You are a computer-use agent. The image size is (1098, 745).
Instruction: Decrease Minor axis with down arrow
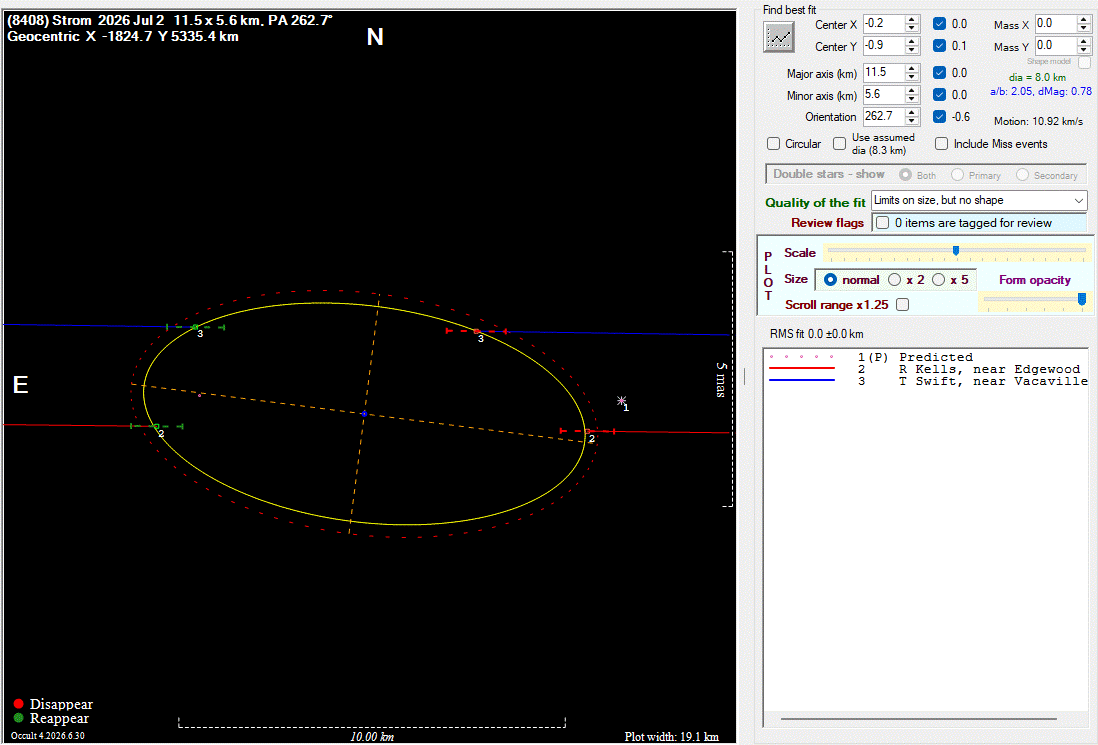912,99
